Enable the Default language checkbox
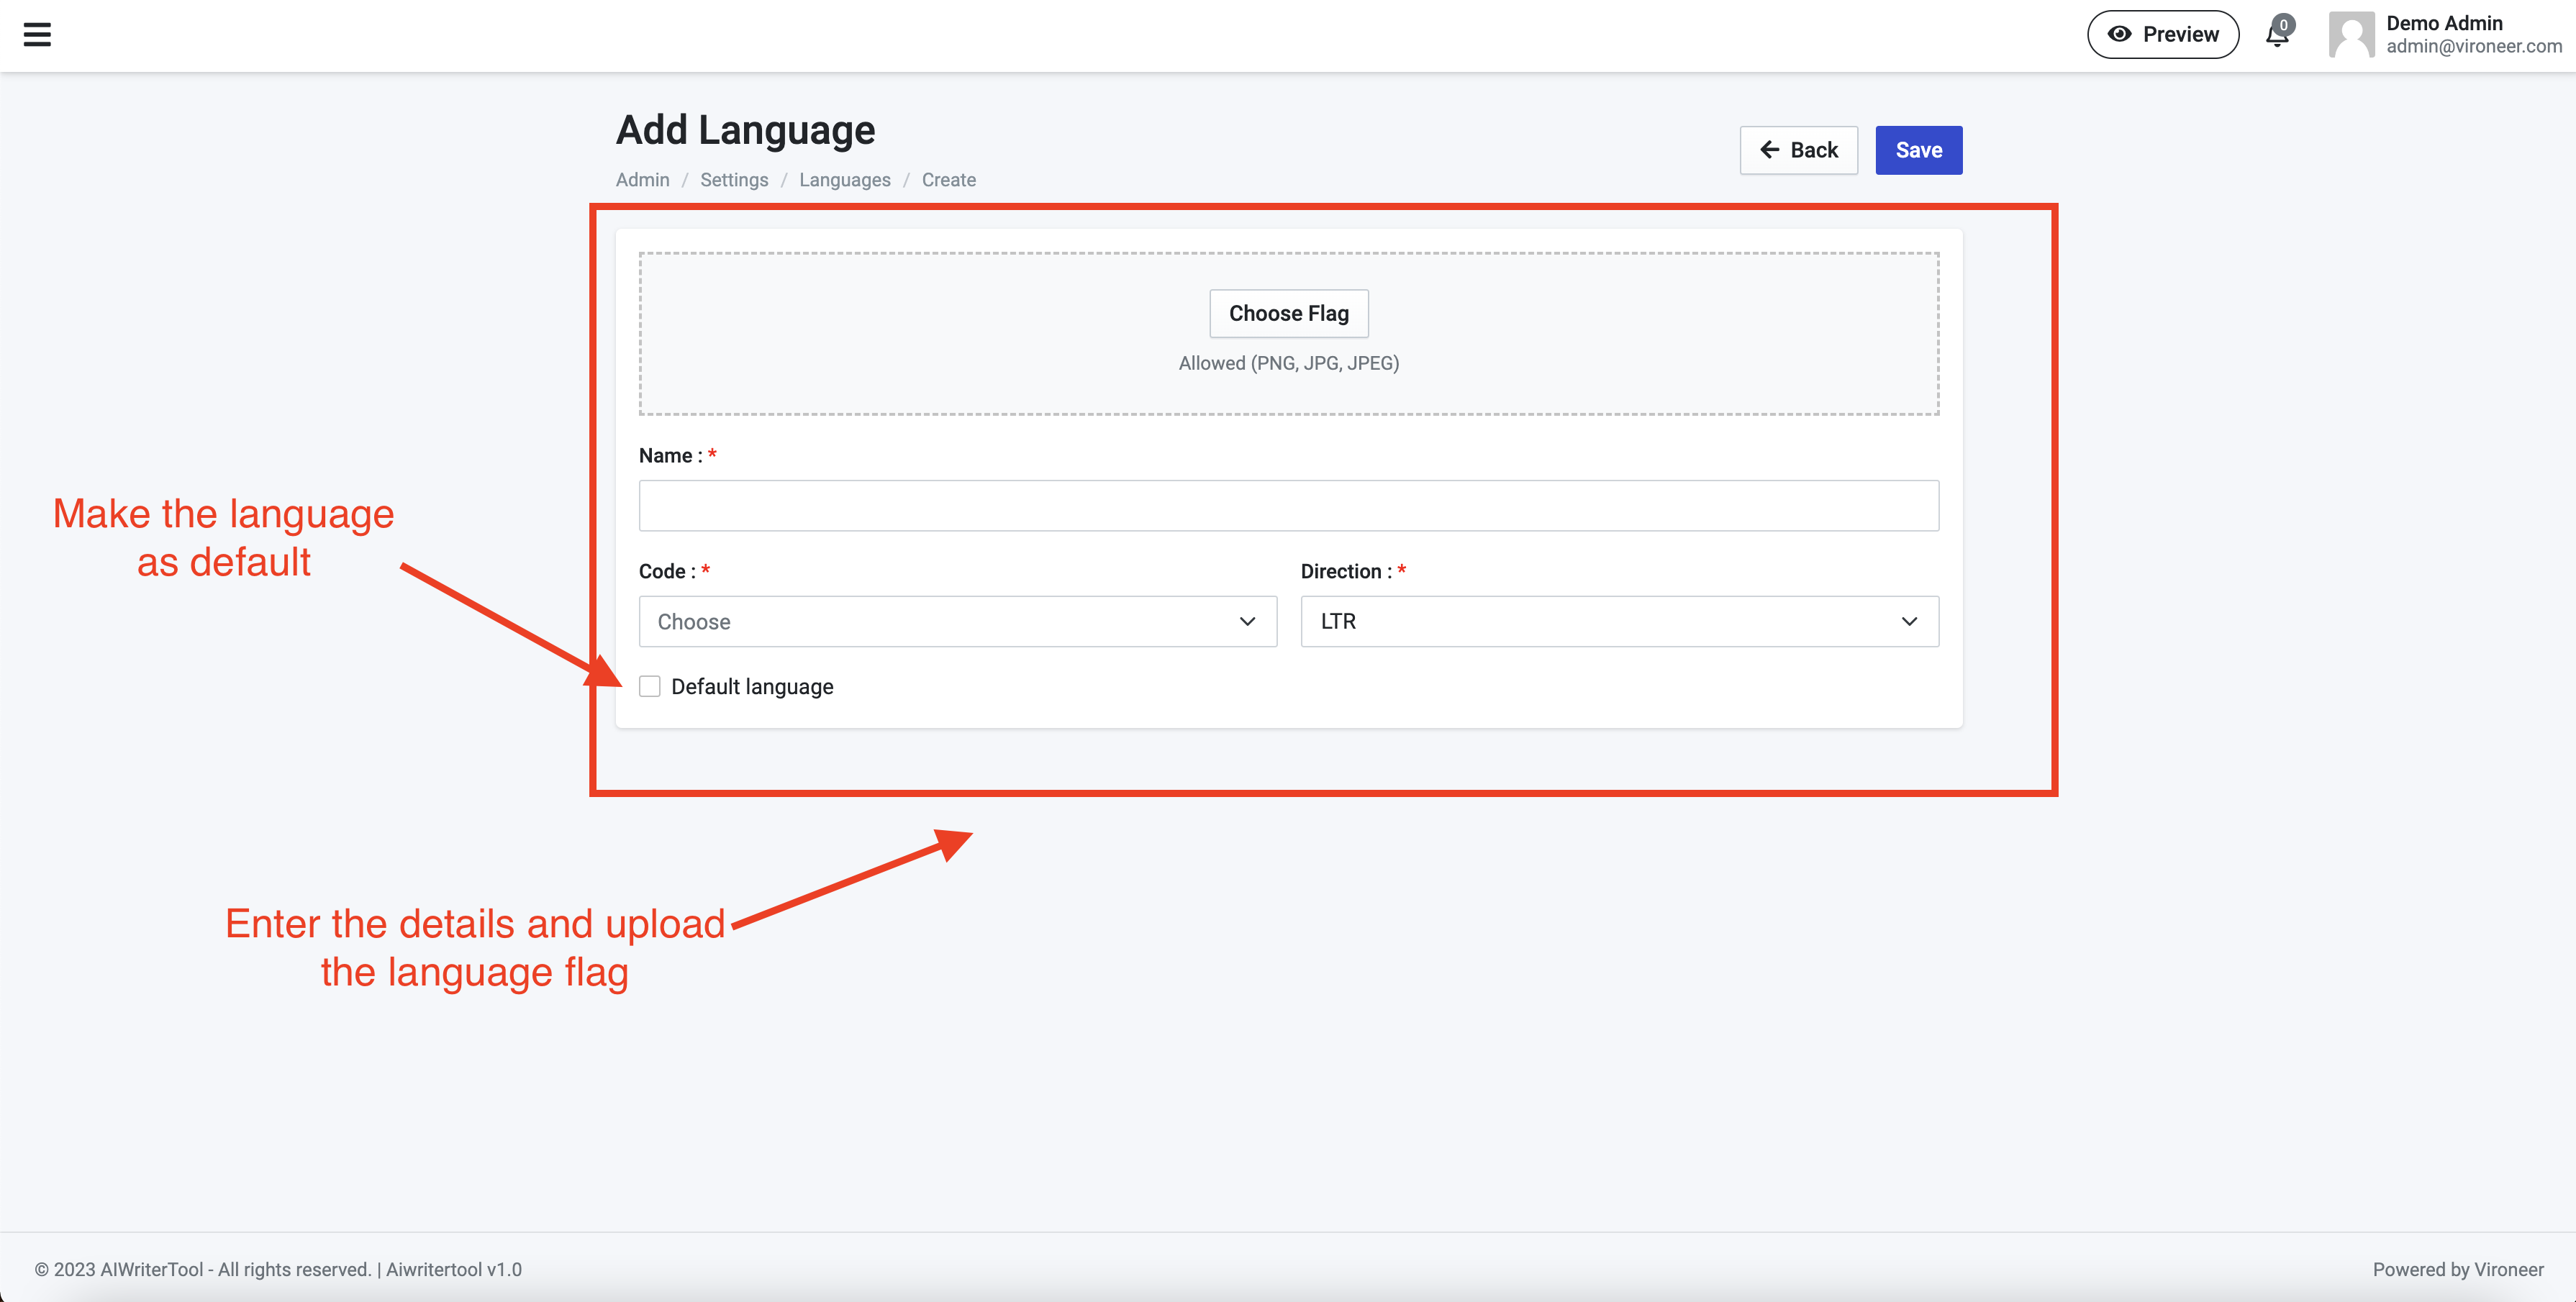Viewport: 2576px width, 1302px height. coord(650,687)
